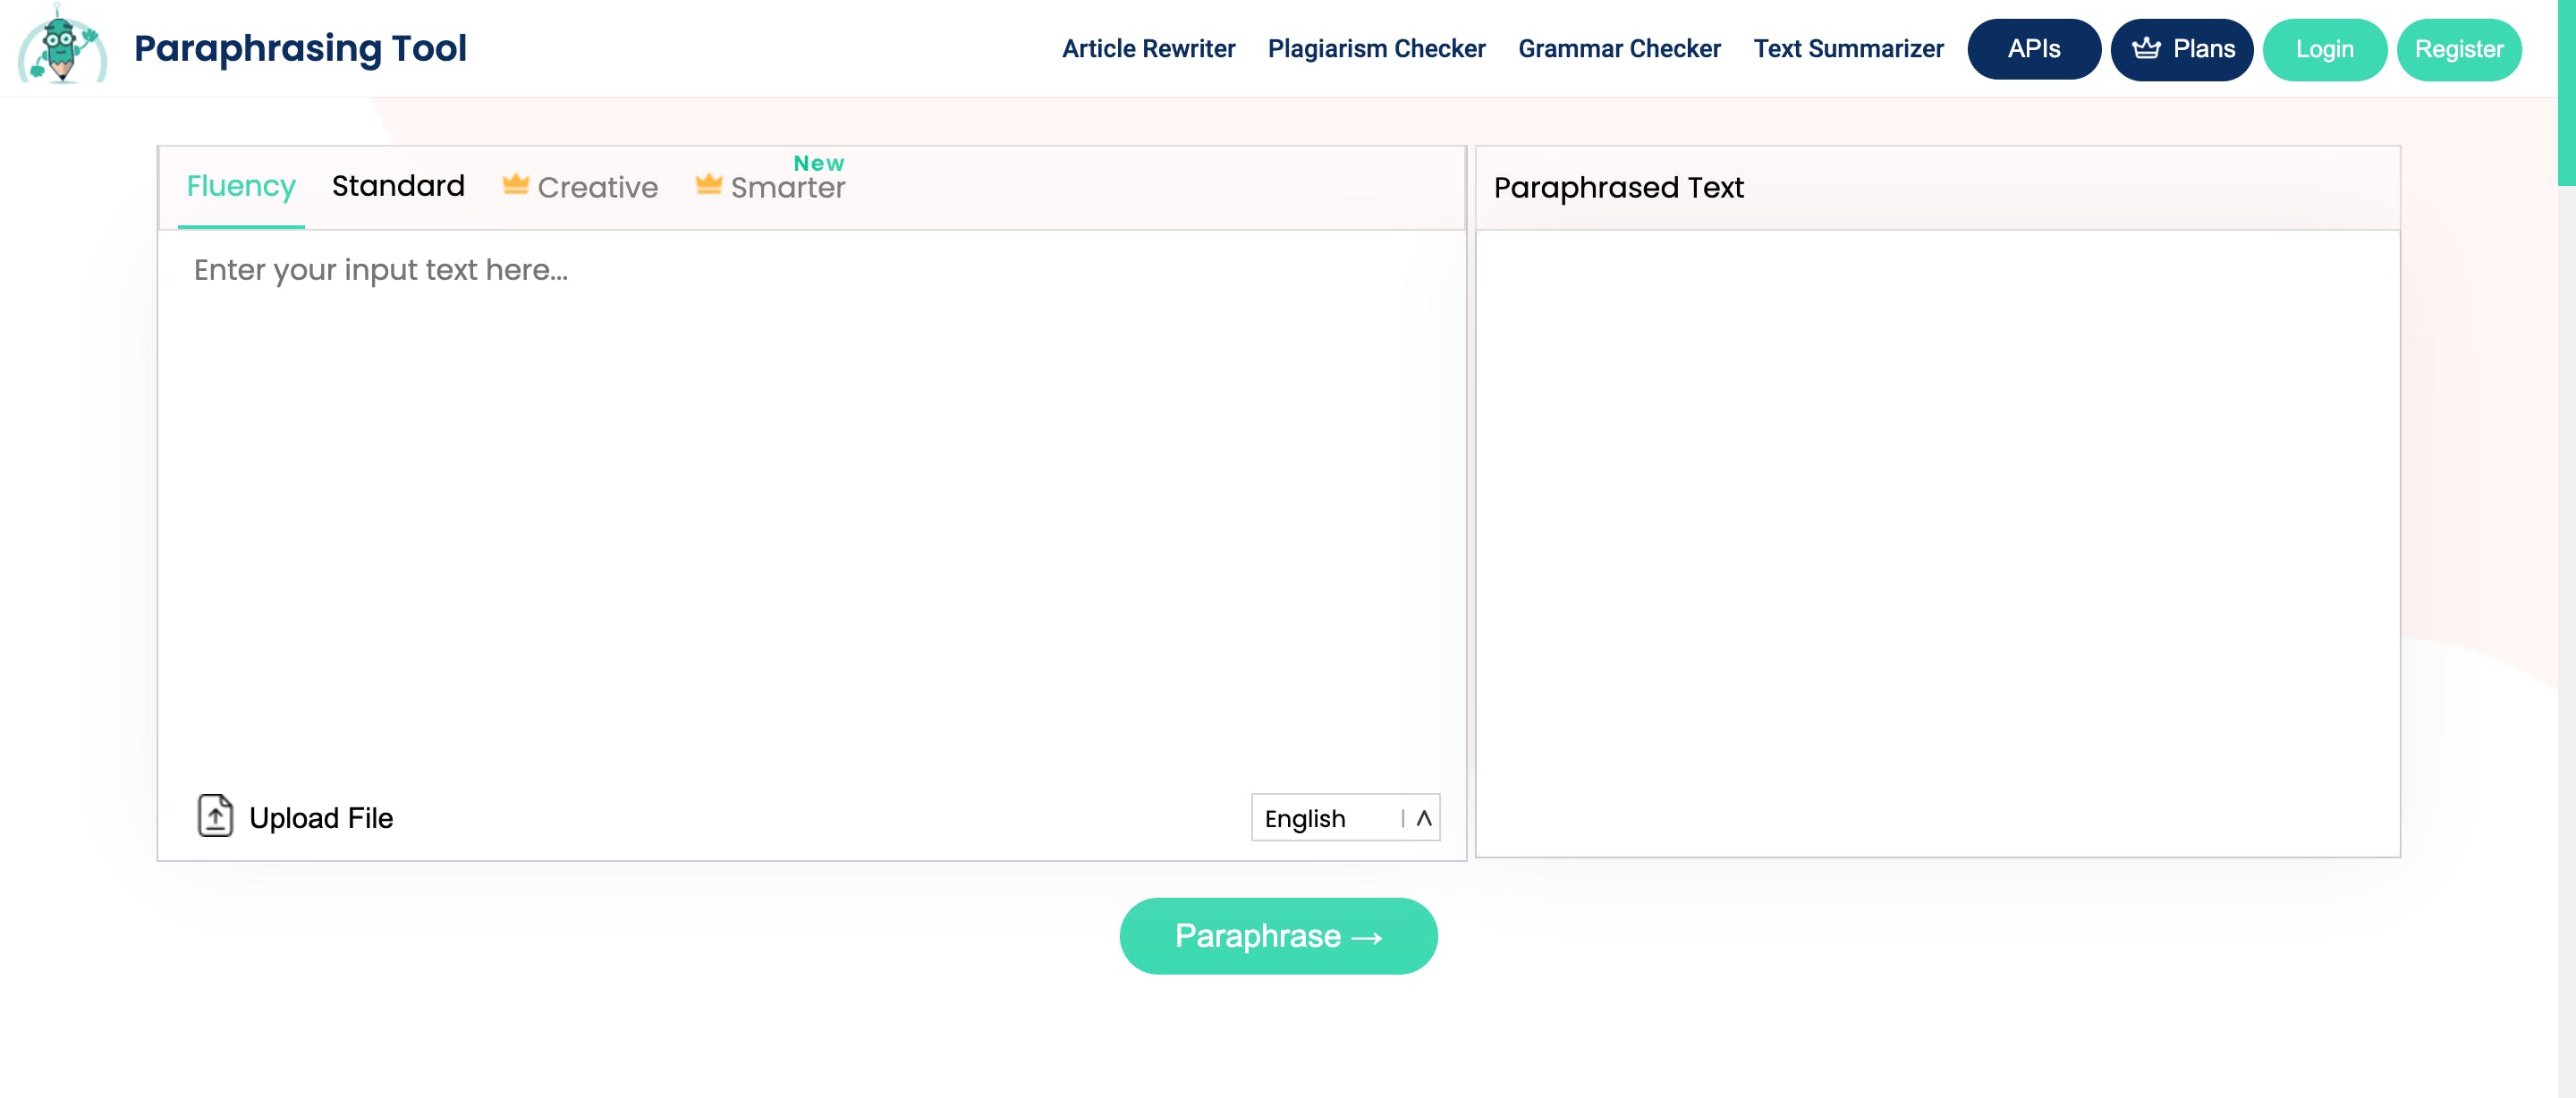The height and width of the screenshot is (1098, 2576).
Task: Click the Register link
Action: (x=2458, y=47)
